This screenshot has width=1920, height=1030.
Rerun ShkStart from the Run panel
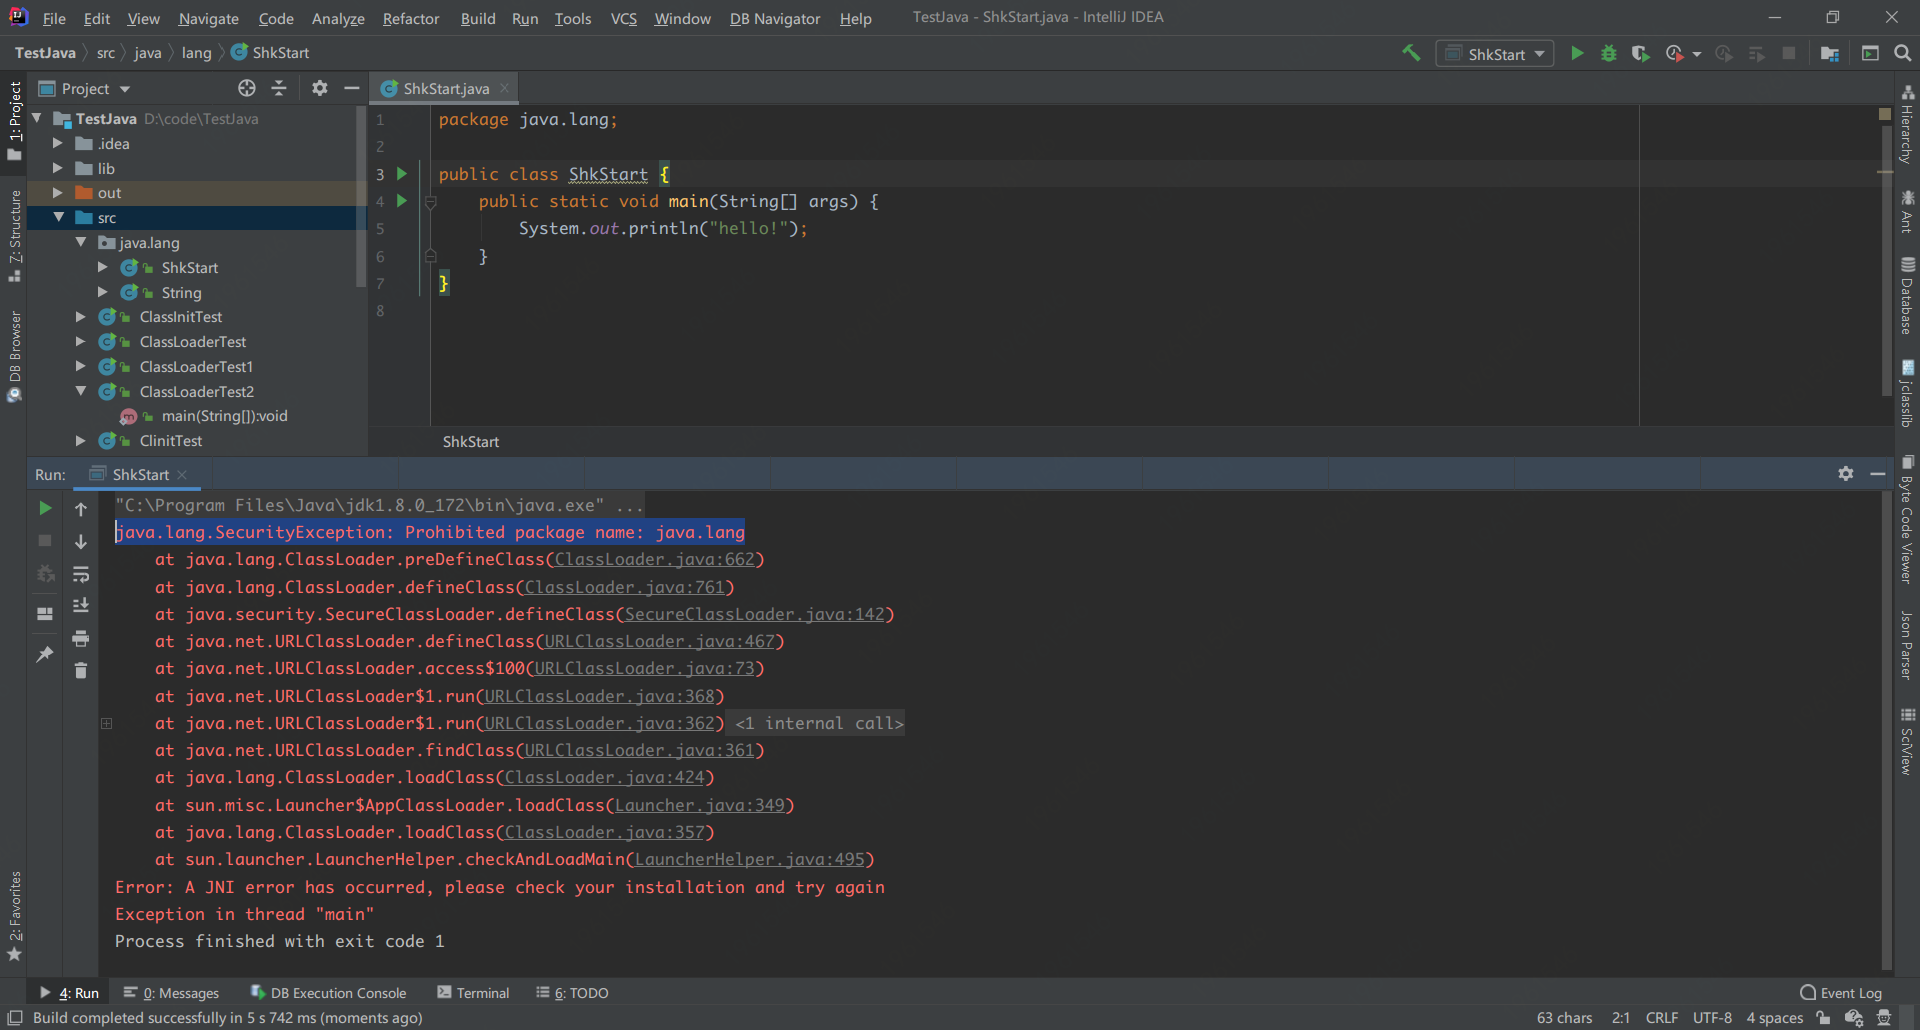click(45, 508)
